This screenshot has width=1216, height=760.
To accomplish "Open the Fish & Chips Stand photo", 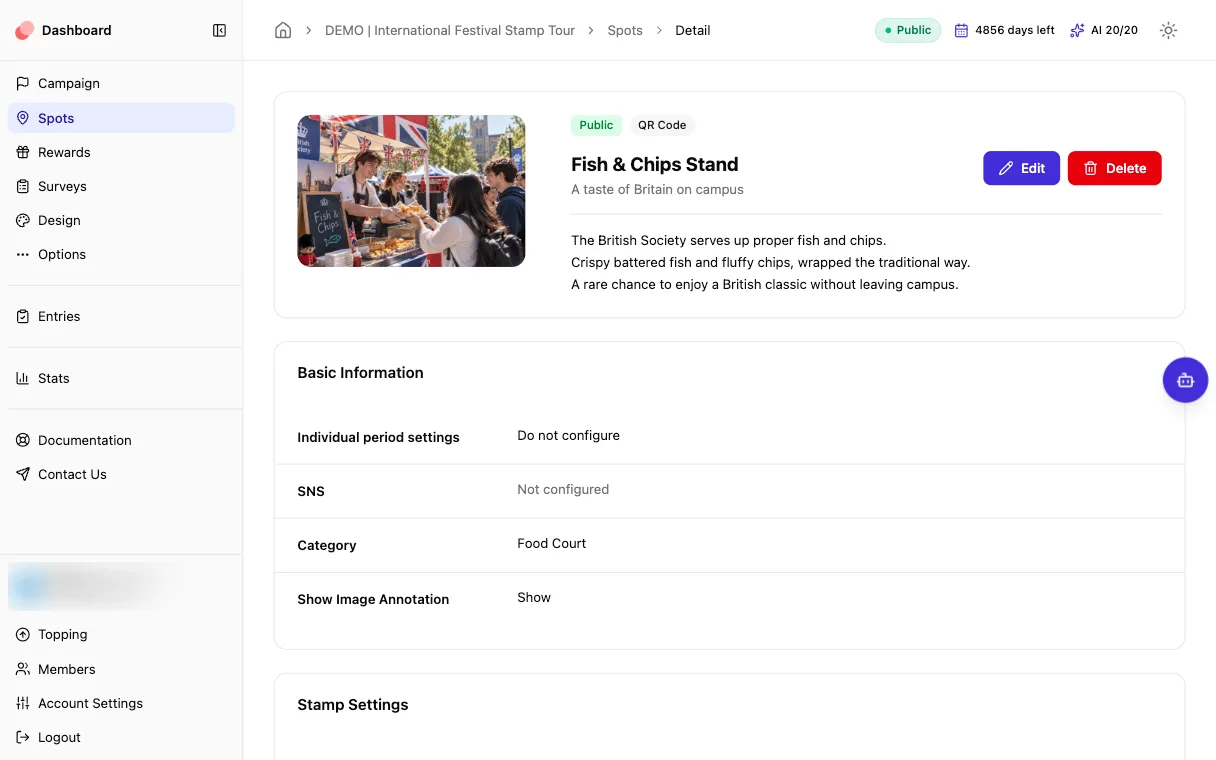I will pos(411,191).
